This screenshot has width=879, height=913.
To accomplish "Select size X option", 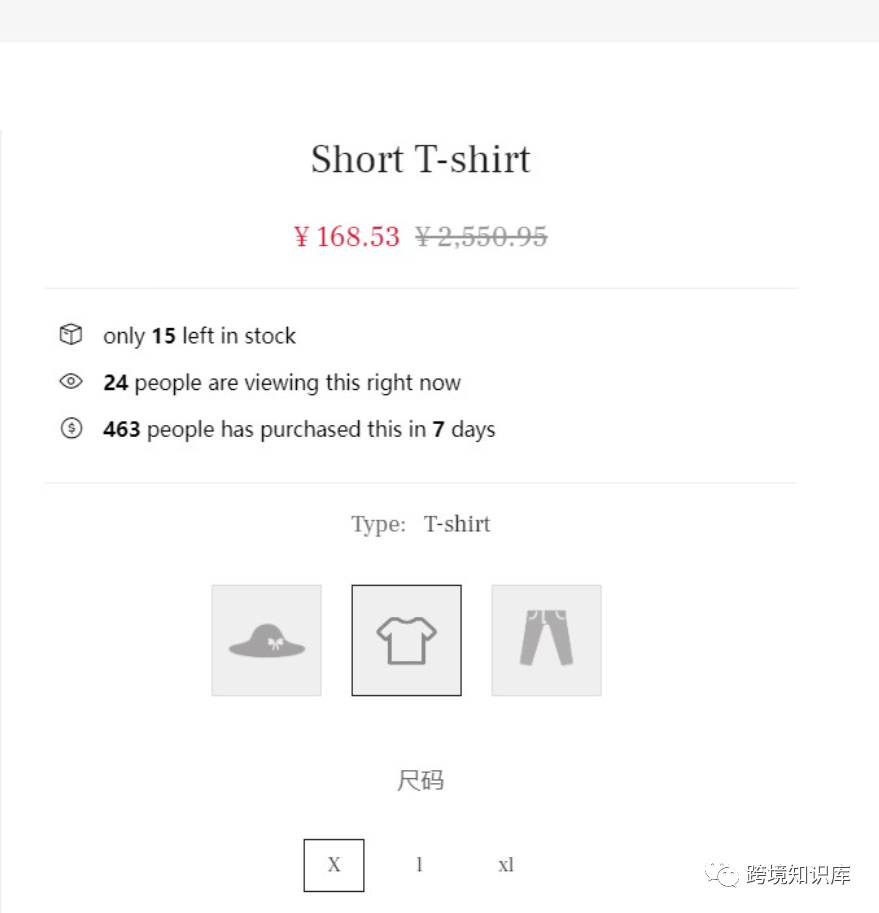I will click(x=334, y=865).
